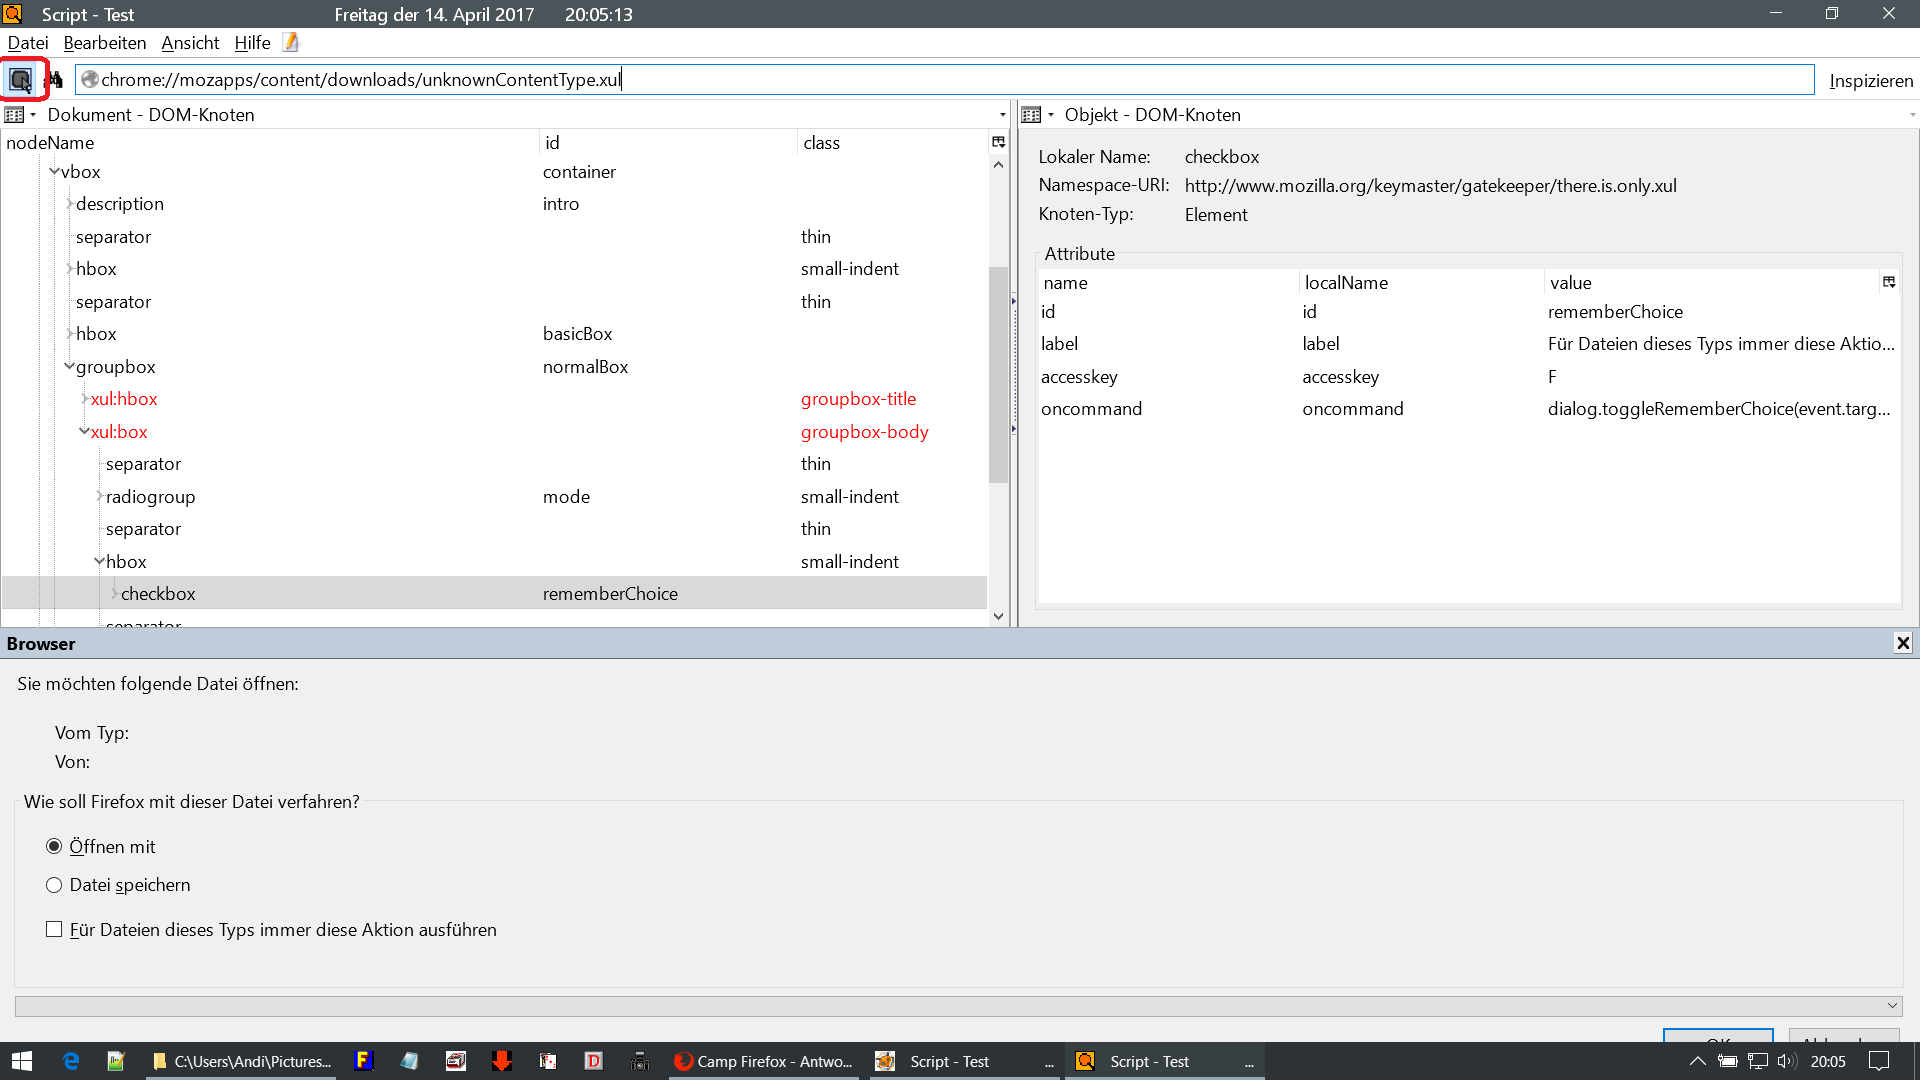Click the column picker icon in the DOM tree header
The image size is (1920, 1080).
click(x=998, y=143)
